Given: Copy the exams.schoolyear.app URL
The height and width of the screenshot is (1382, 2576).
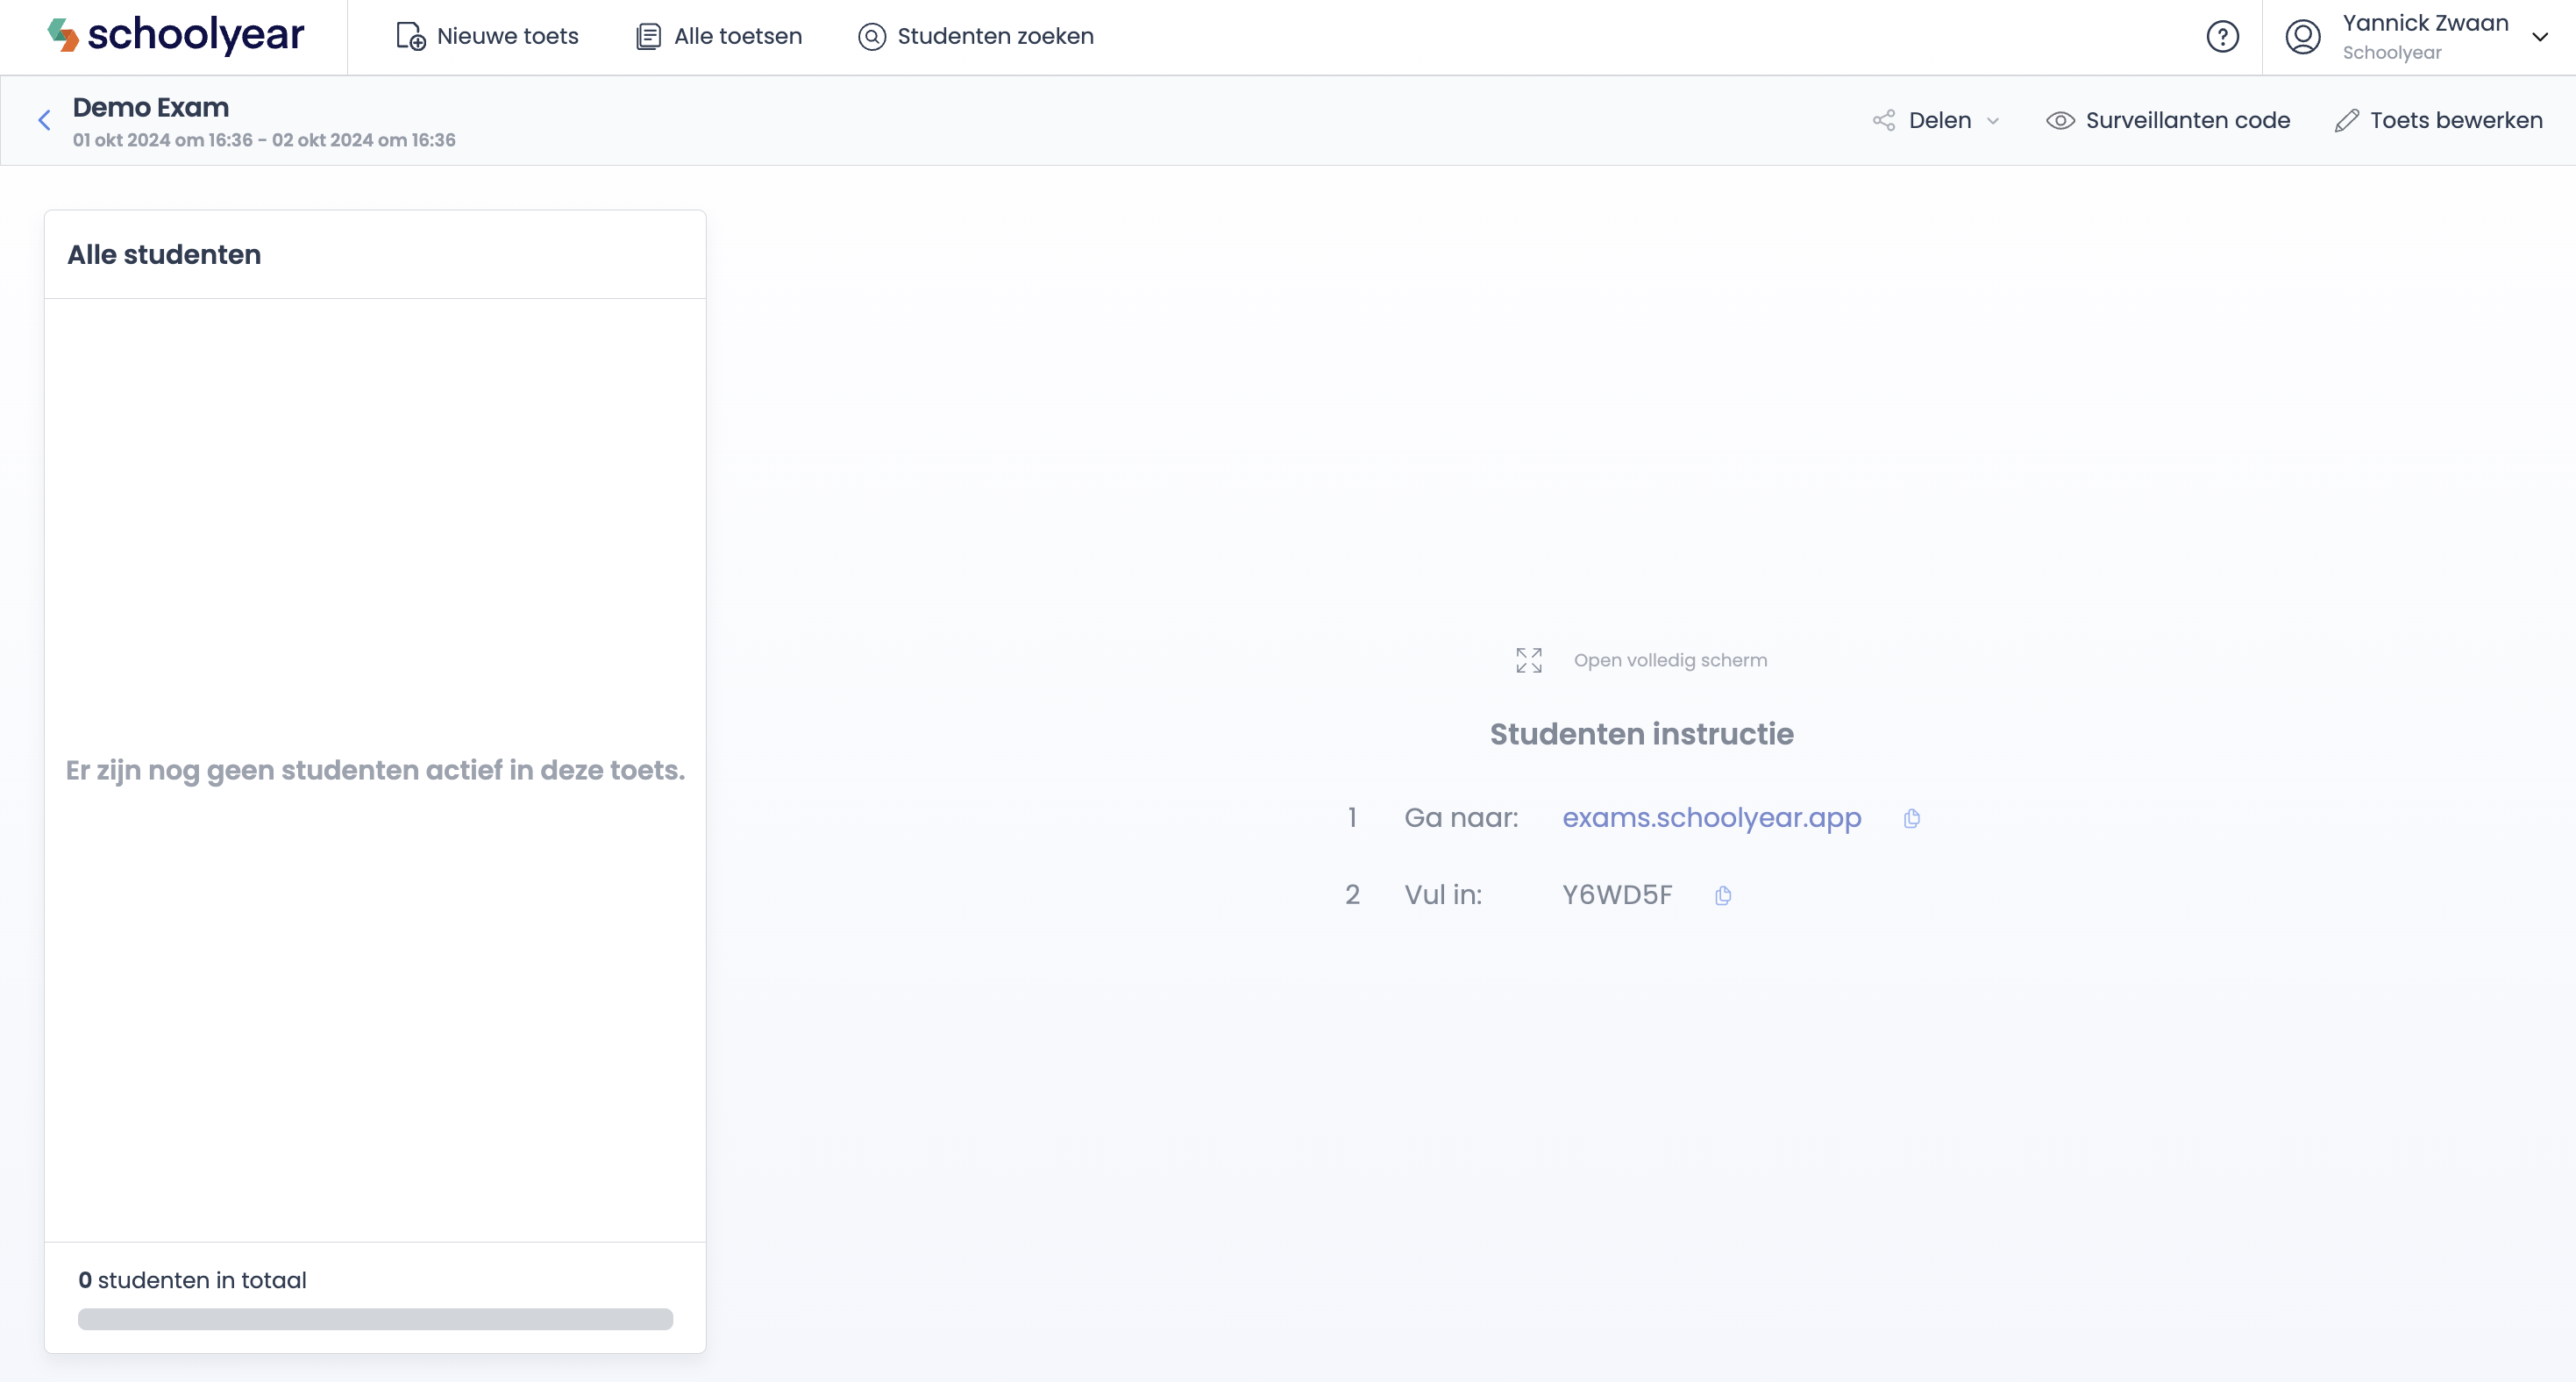Looking at the screenshot, I should click(x=1912, y=818).
